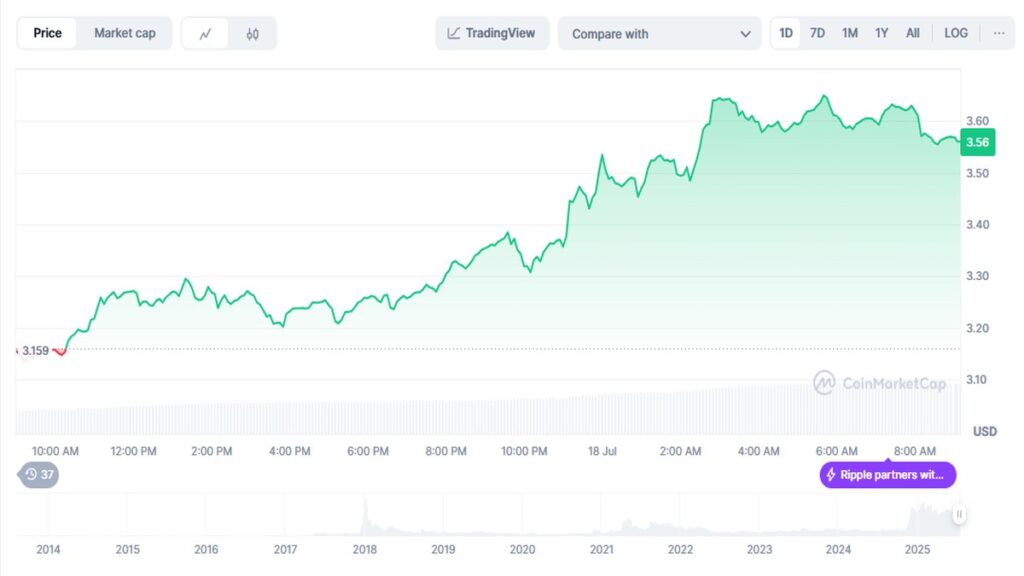Click the 2021 year label in the timeline

[x=601, y=550]
